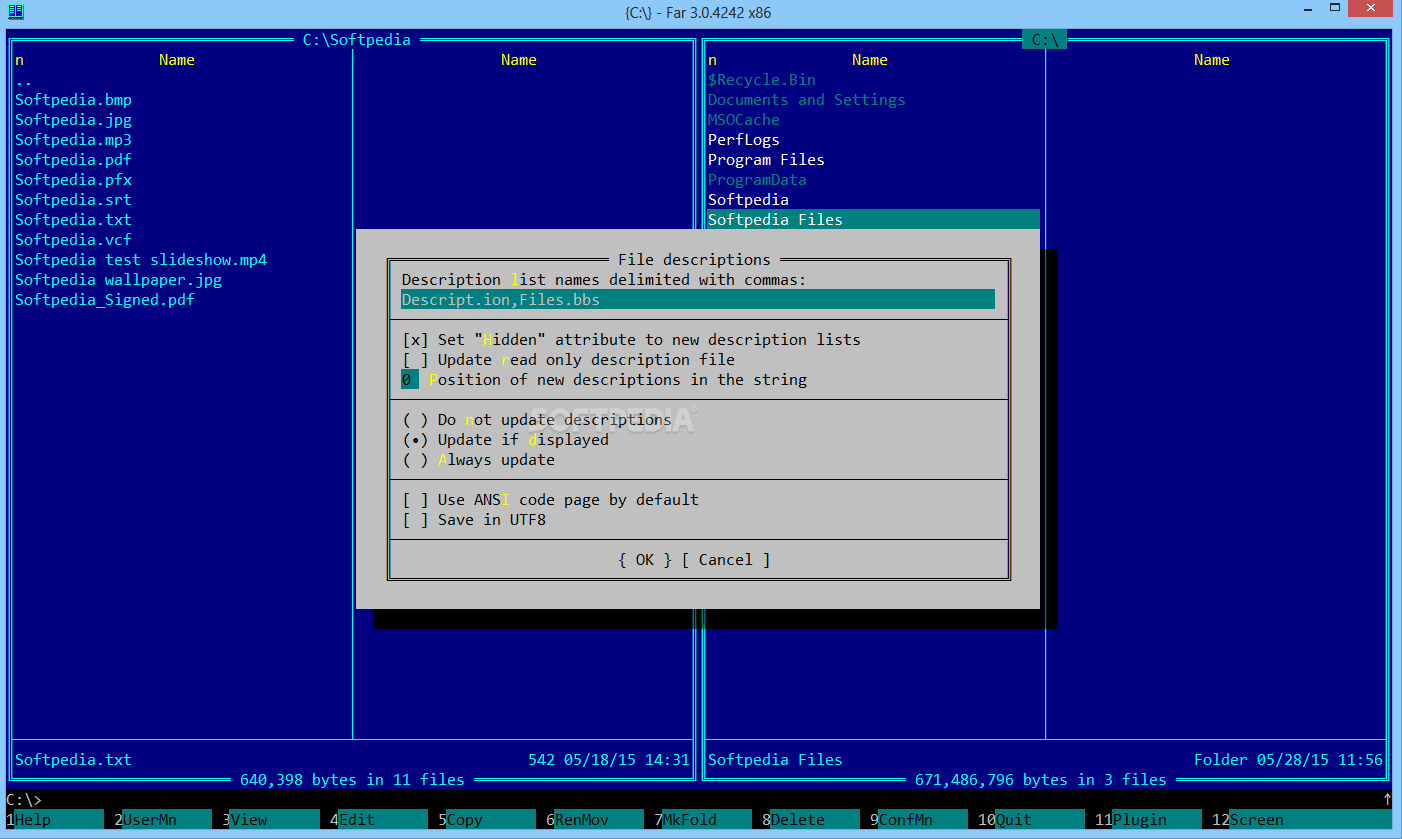The image size is (1402, 839).
Task: Select the Always update radio option
Action: tap(478, 460)
